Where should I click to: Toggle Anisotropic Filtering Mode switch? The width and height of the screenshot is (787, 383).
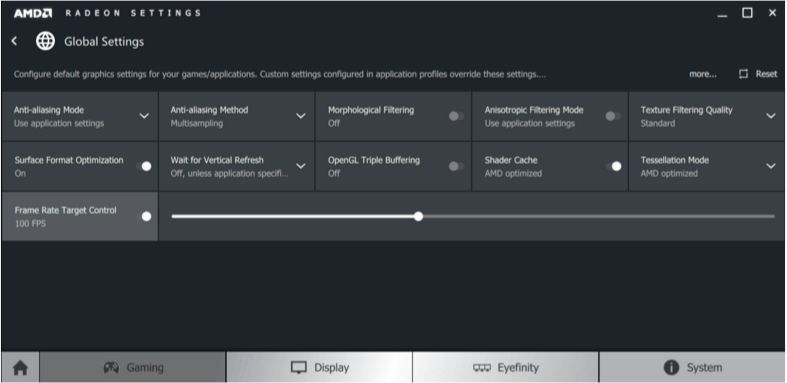pos(613,116)
